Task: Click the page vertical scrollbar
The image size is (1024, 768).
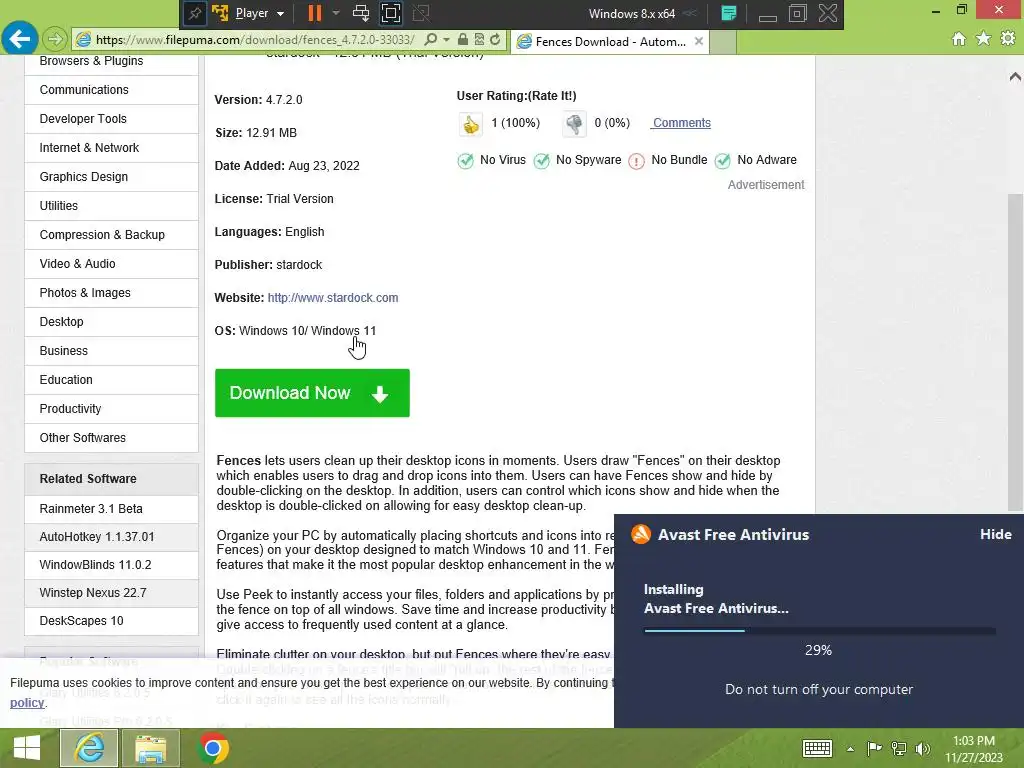Action: (1015, 353)
